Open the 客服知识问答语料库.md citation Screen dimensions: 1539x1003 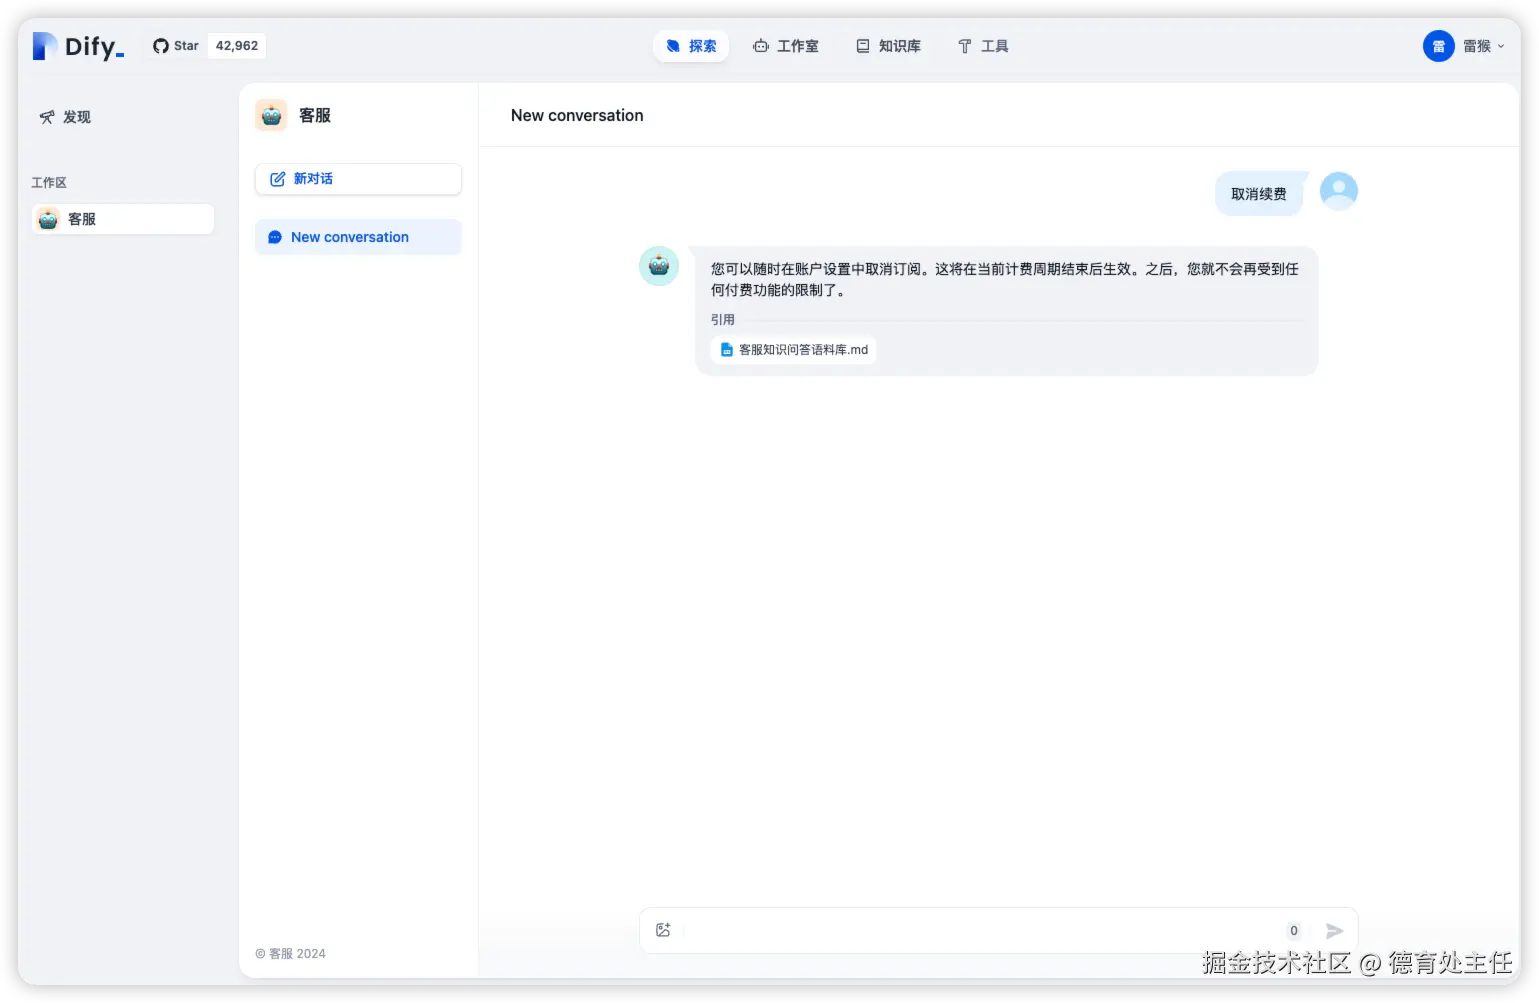click(793, 350)
